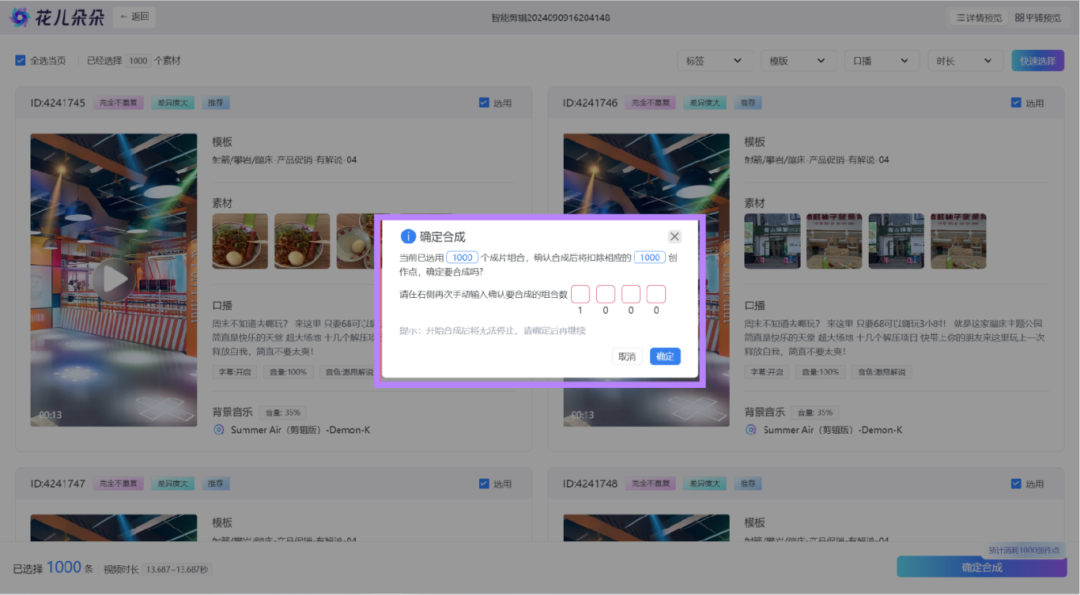1080x595 pixels.
Task: Click the first digit box above 1
Action: click(581, 294)
